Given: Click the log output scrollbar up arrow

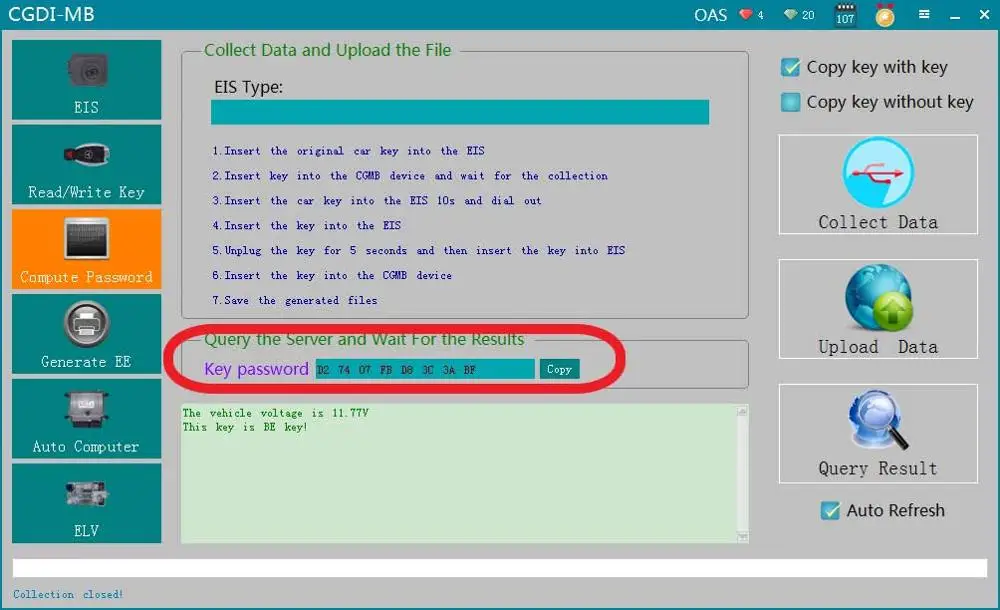Looking at the screenshot, I should point(742,412).
